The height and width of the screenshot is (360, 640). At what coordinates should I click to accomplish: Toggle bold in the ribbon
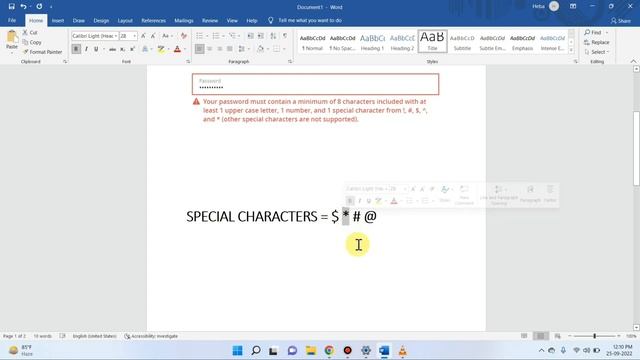[76, 49]
